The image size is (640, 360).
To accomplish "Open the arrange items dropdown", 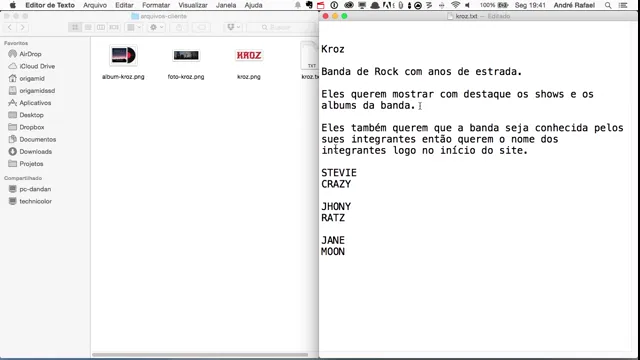I will 134,27.
